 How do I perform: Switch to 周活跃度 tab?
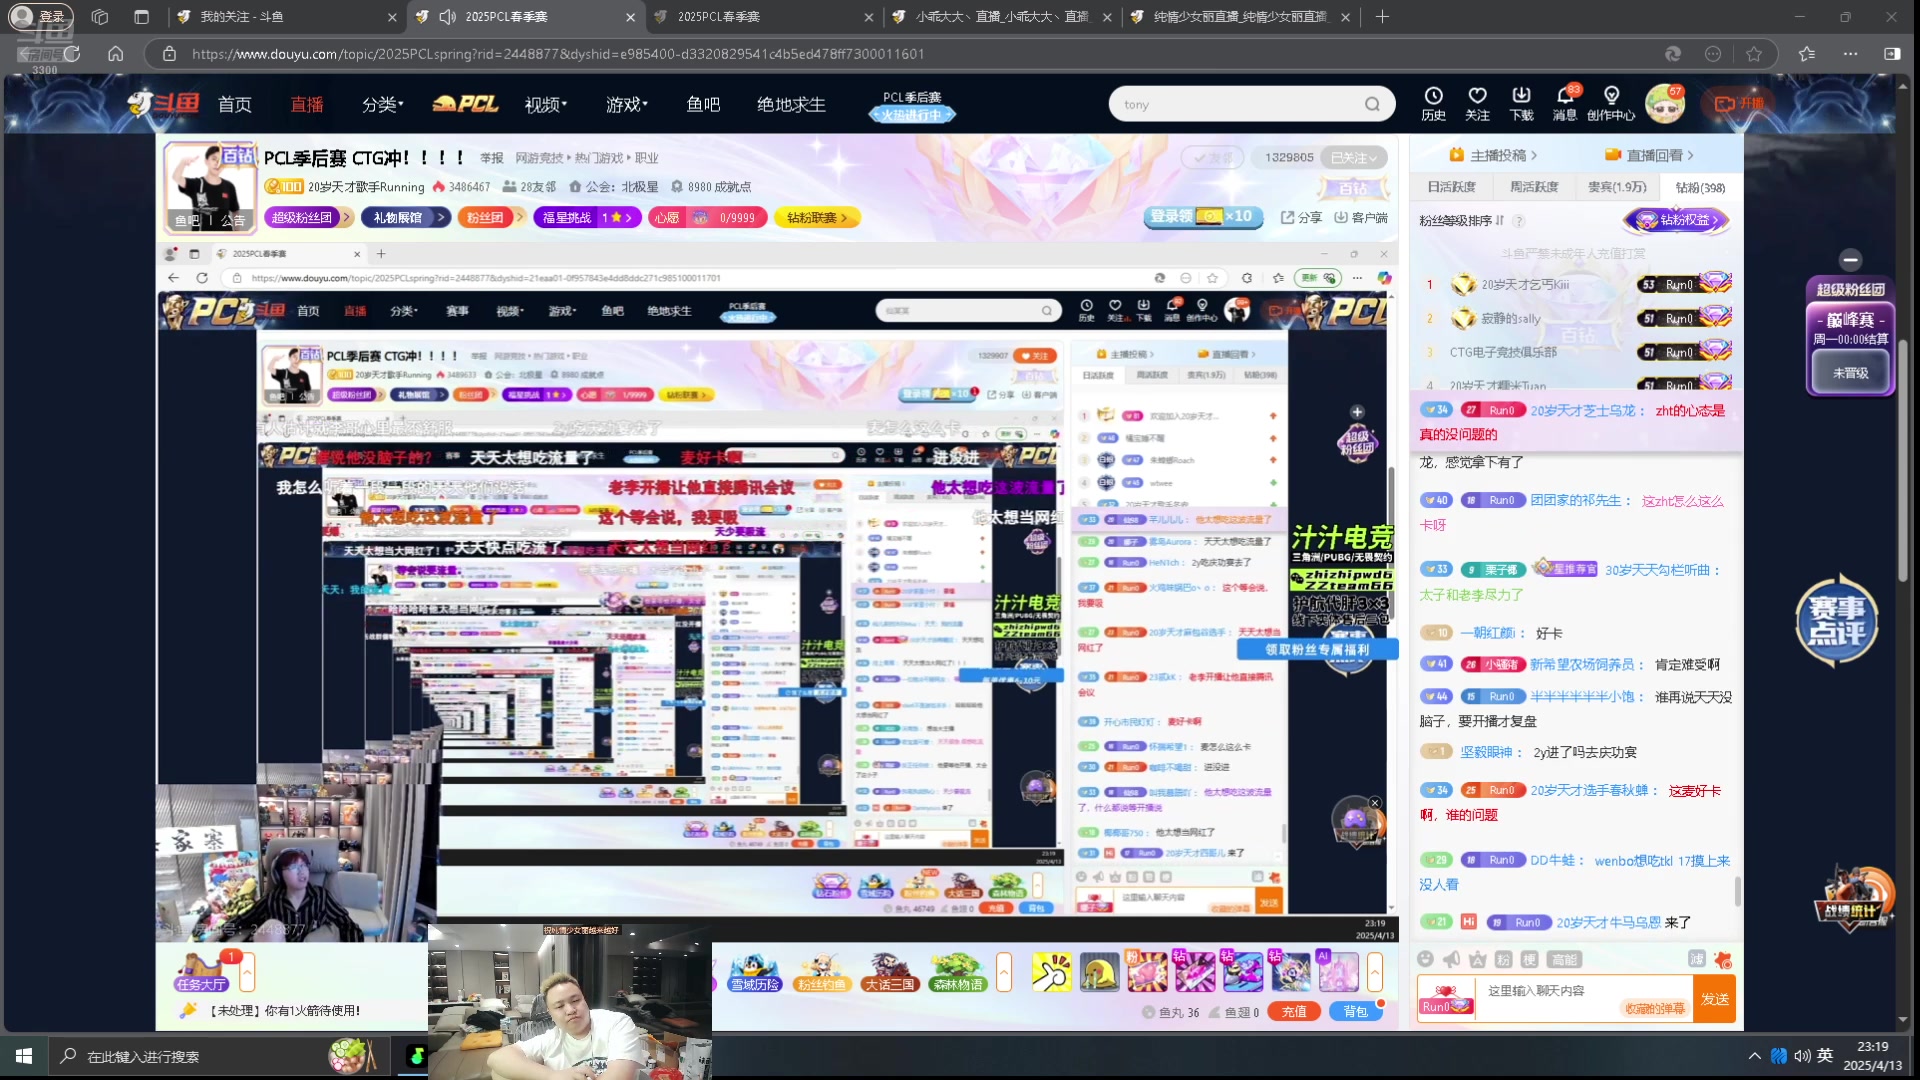coord(1534,187)
